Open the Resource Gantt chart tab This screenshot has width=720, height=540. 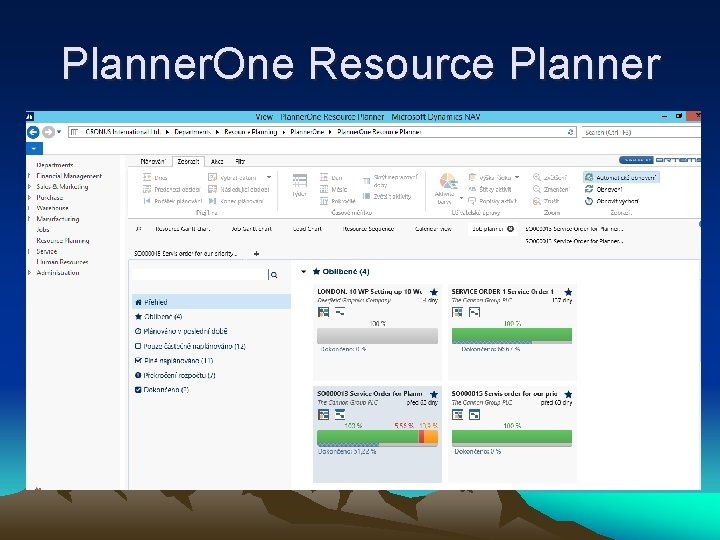182,229
